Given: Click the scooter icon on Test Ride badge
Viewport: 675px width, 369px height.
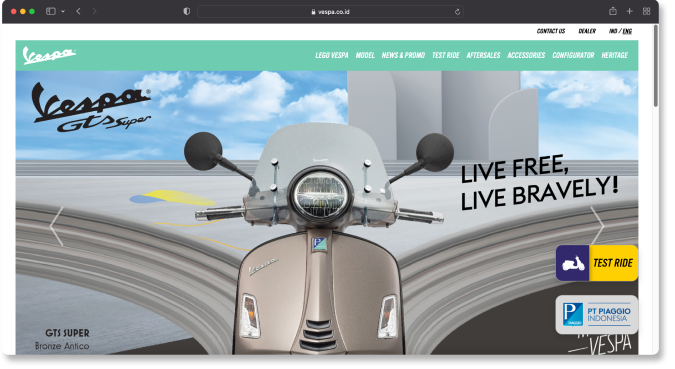Looking at the screenshot, I should (x=573, y=263).
